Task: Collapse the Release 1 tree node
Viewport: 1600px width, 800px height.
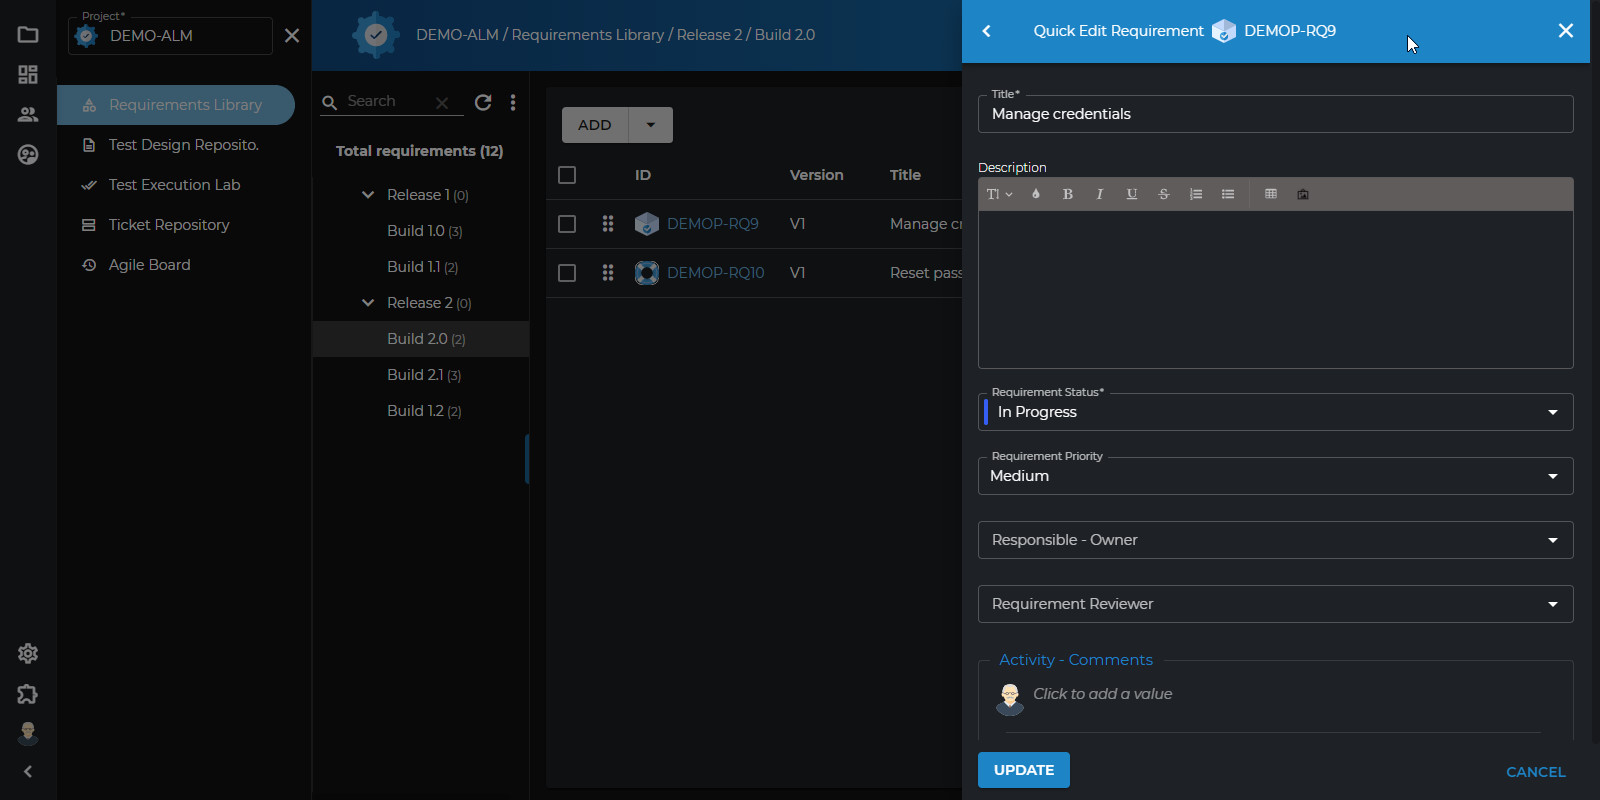Action: [x=368, y=195]
